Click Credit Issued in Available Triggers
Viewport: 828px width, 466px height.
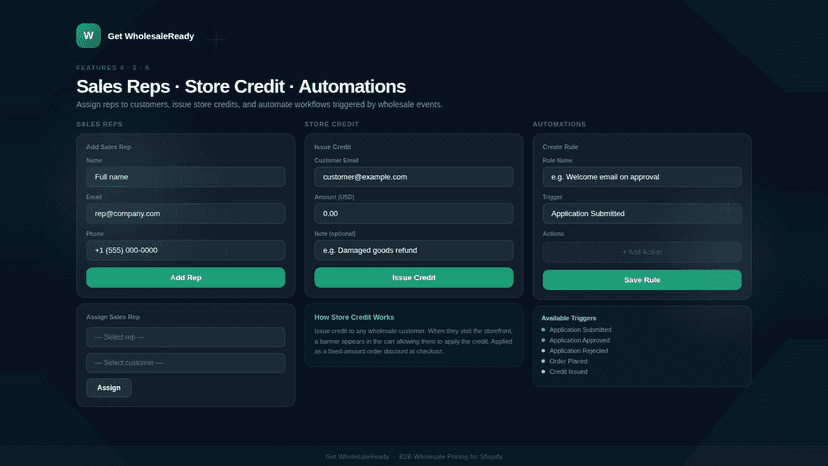point(568,372)
